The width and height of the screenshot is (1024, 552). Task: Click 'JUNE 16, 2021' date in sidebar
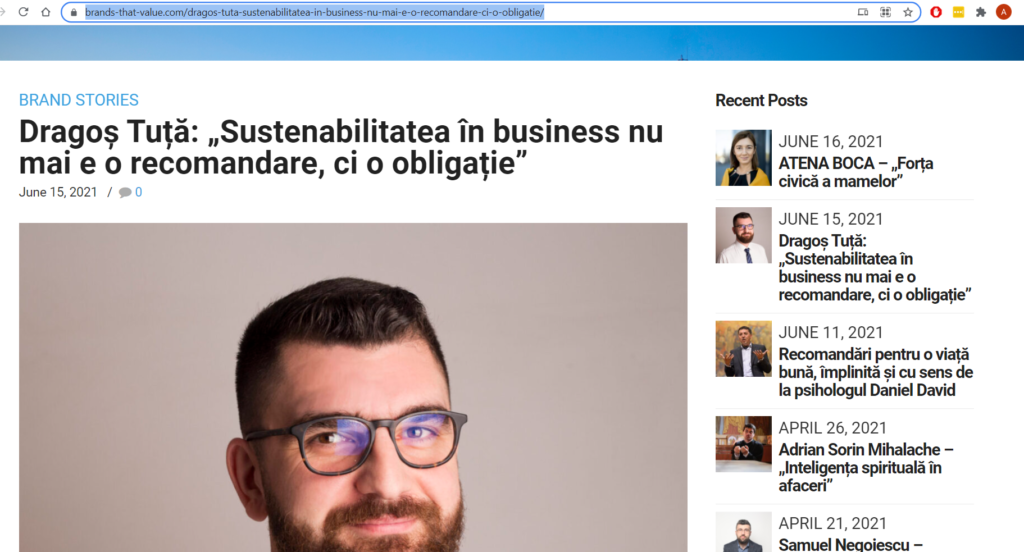pos(831,142)
